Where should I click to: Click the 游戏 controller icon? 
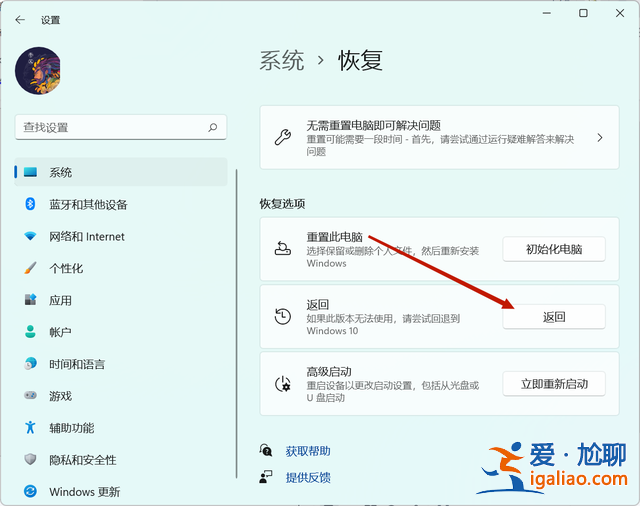(x=30, y=395)
